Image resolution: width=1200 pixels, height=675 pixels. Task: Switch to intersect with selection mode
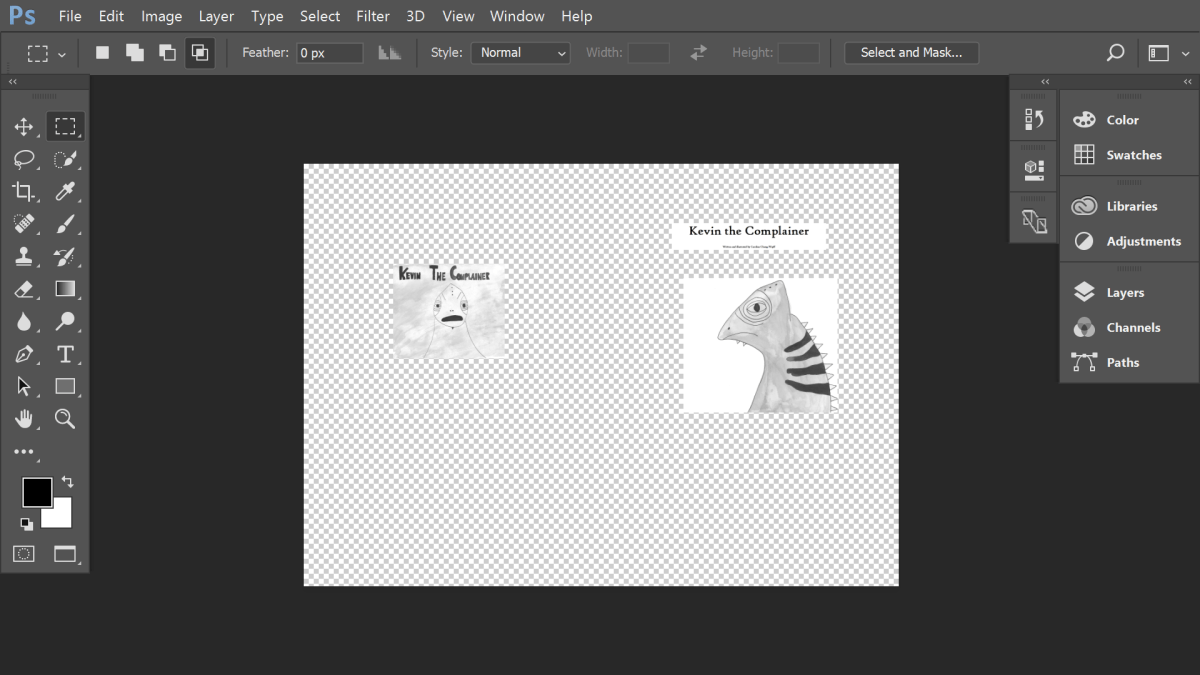point(199,52)
